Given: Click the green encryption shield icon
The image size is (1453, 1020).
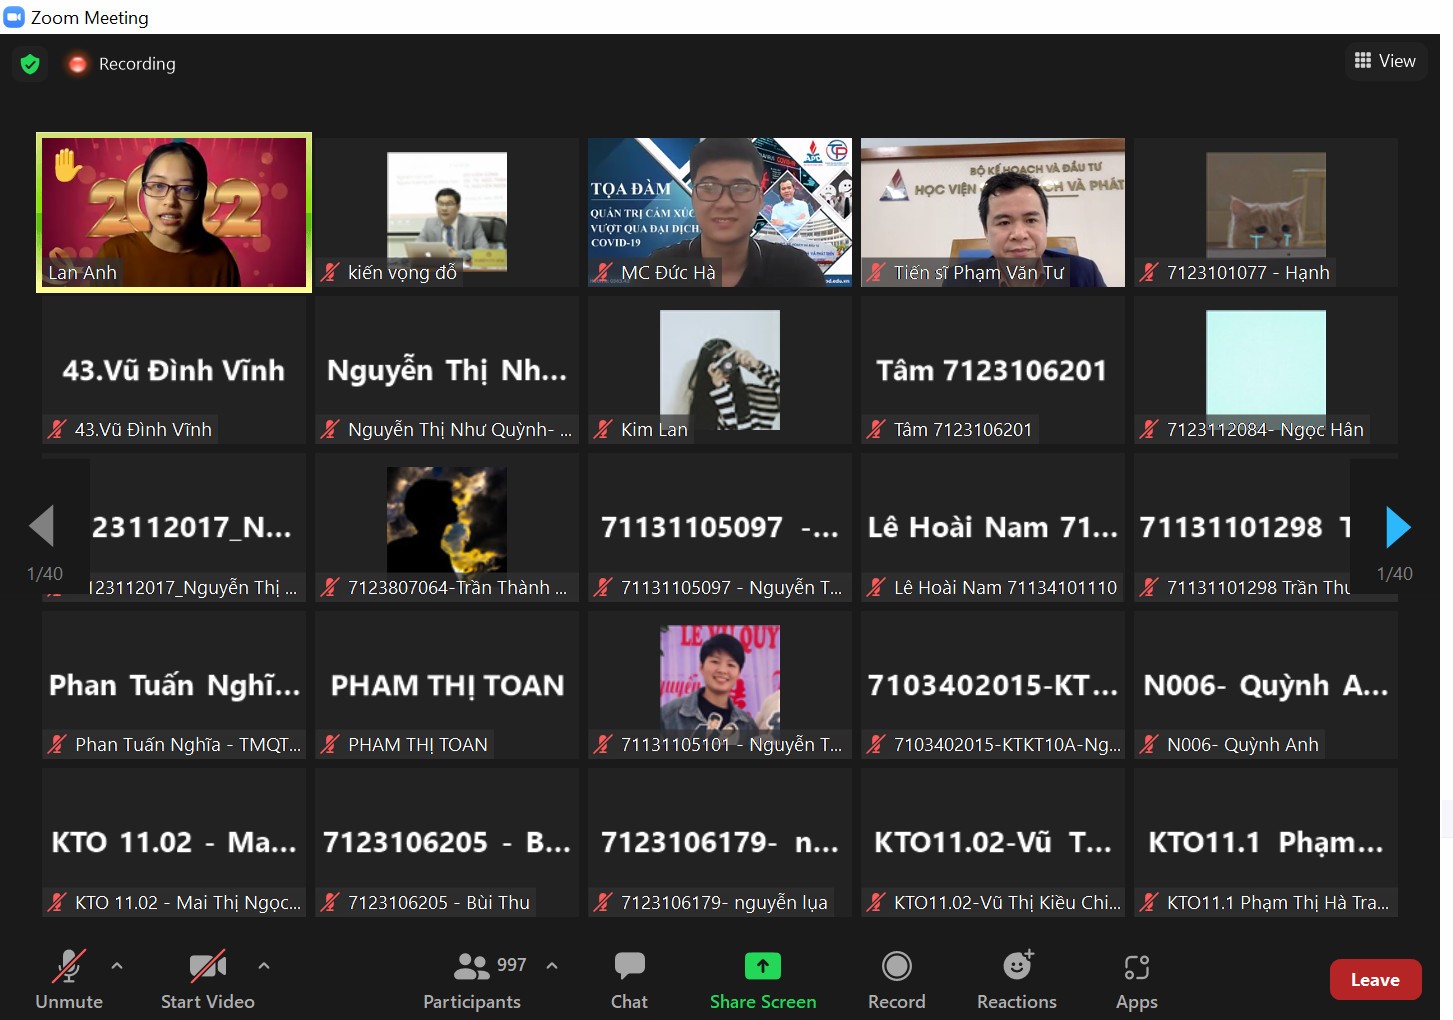Looking at the screenshot, I should click(x=30, y=64).
